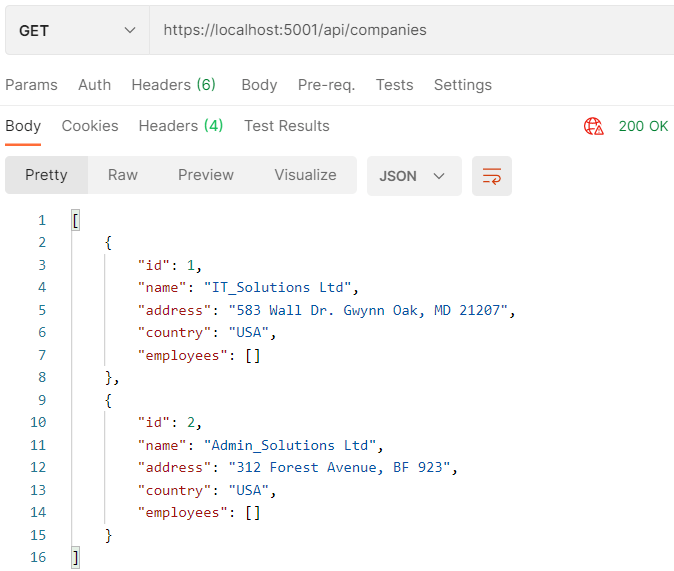674x571 pixels.
Task: Open the Test Results tab
Action: point(287,126)
